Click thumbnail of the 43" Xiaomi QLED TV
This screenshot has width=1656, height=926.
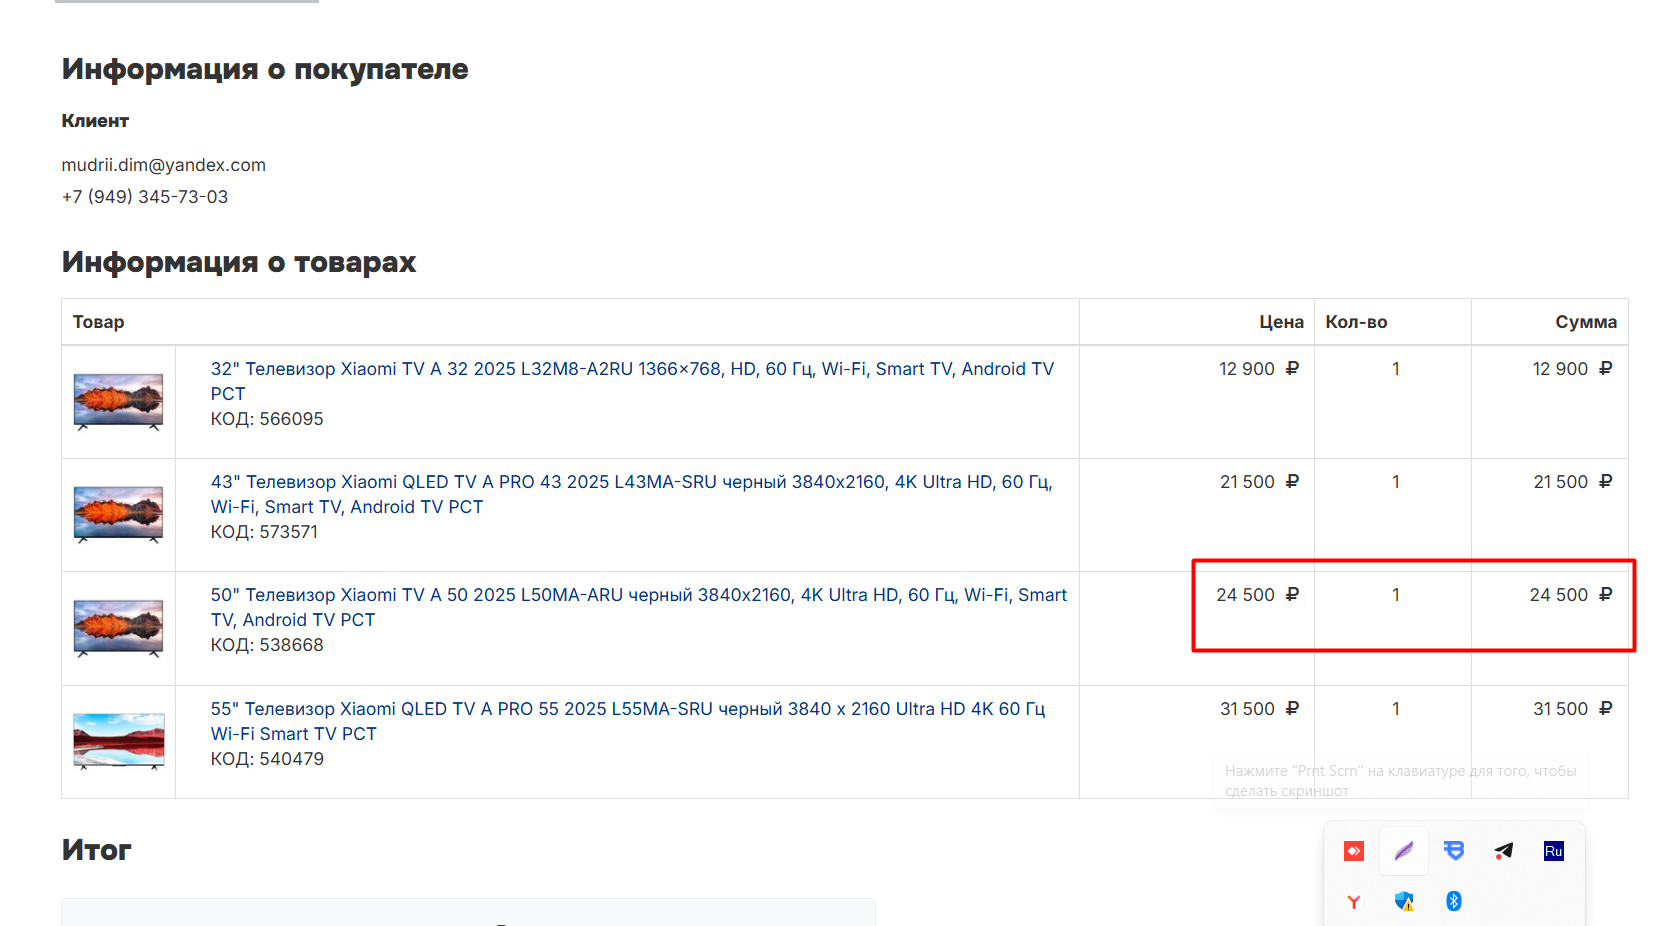[x=118, y=515]
